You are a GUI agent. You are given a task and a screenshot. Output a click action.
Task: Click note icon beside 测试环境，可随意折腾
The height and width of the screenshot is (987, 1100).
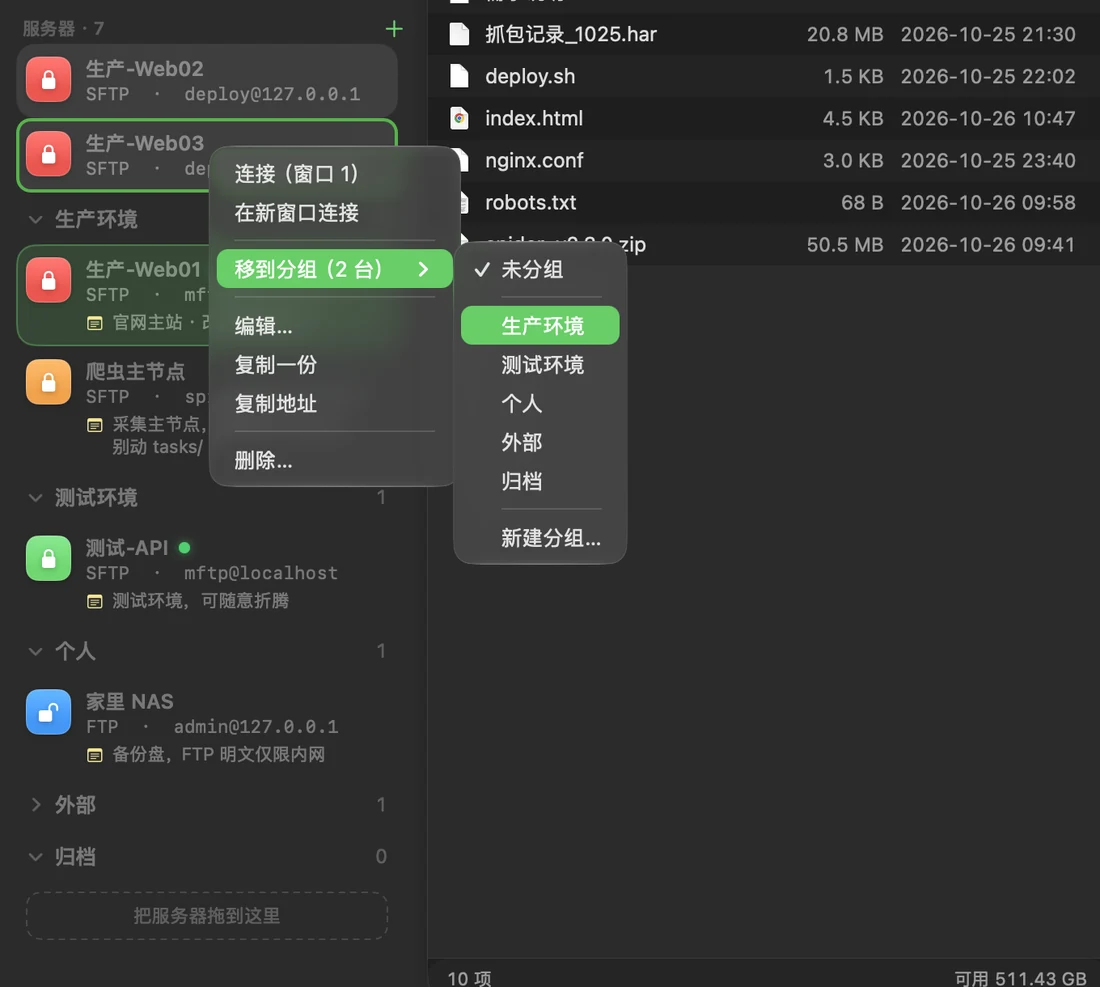coord(95,601)
